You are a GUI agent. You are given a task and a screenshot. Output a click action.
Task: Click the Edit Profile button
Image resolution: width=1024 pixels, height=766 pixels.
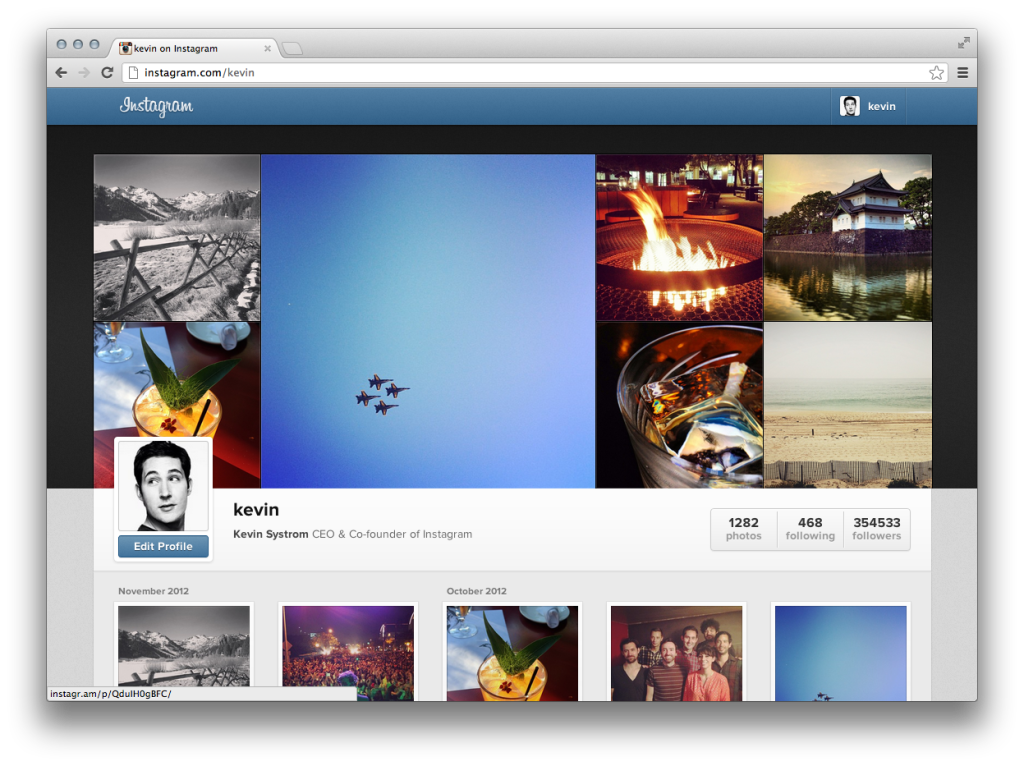click(x=162, y=546)
